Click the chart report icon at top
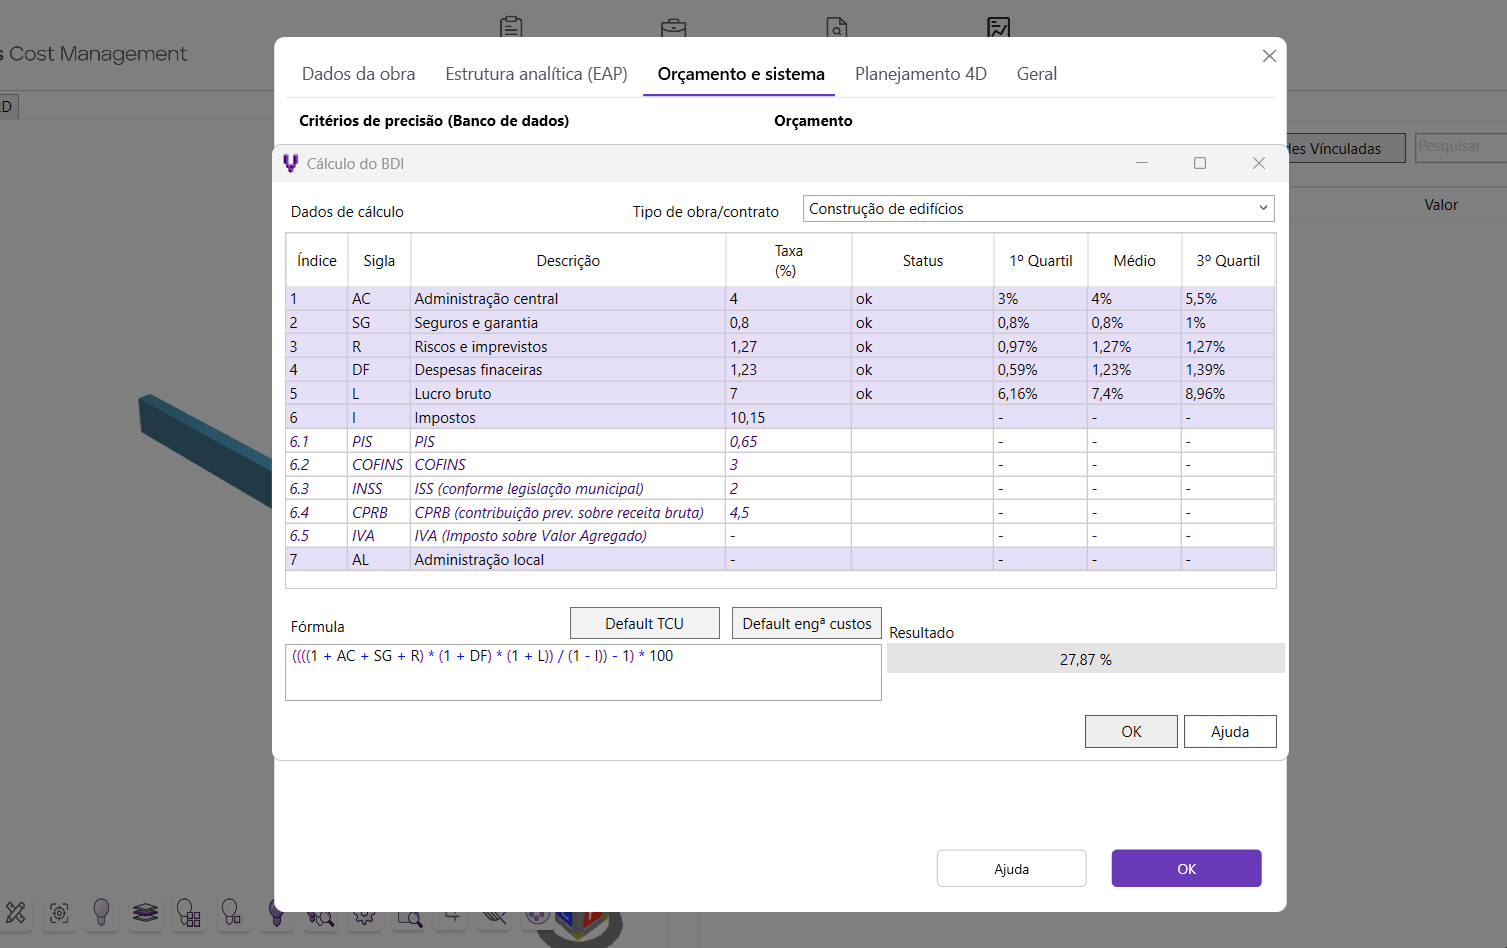 point(998,26)
